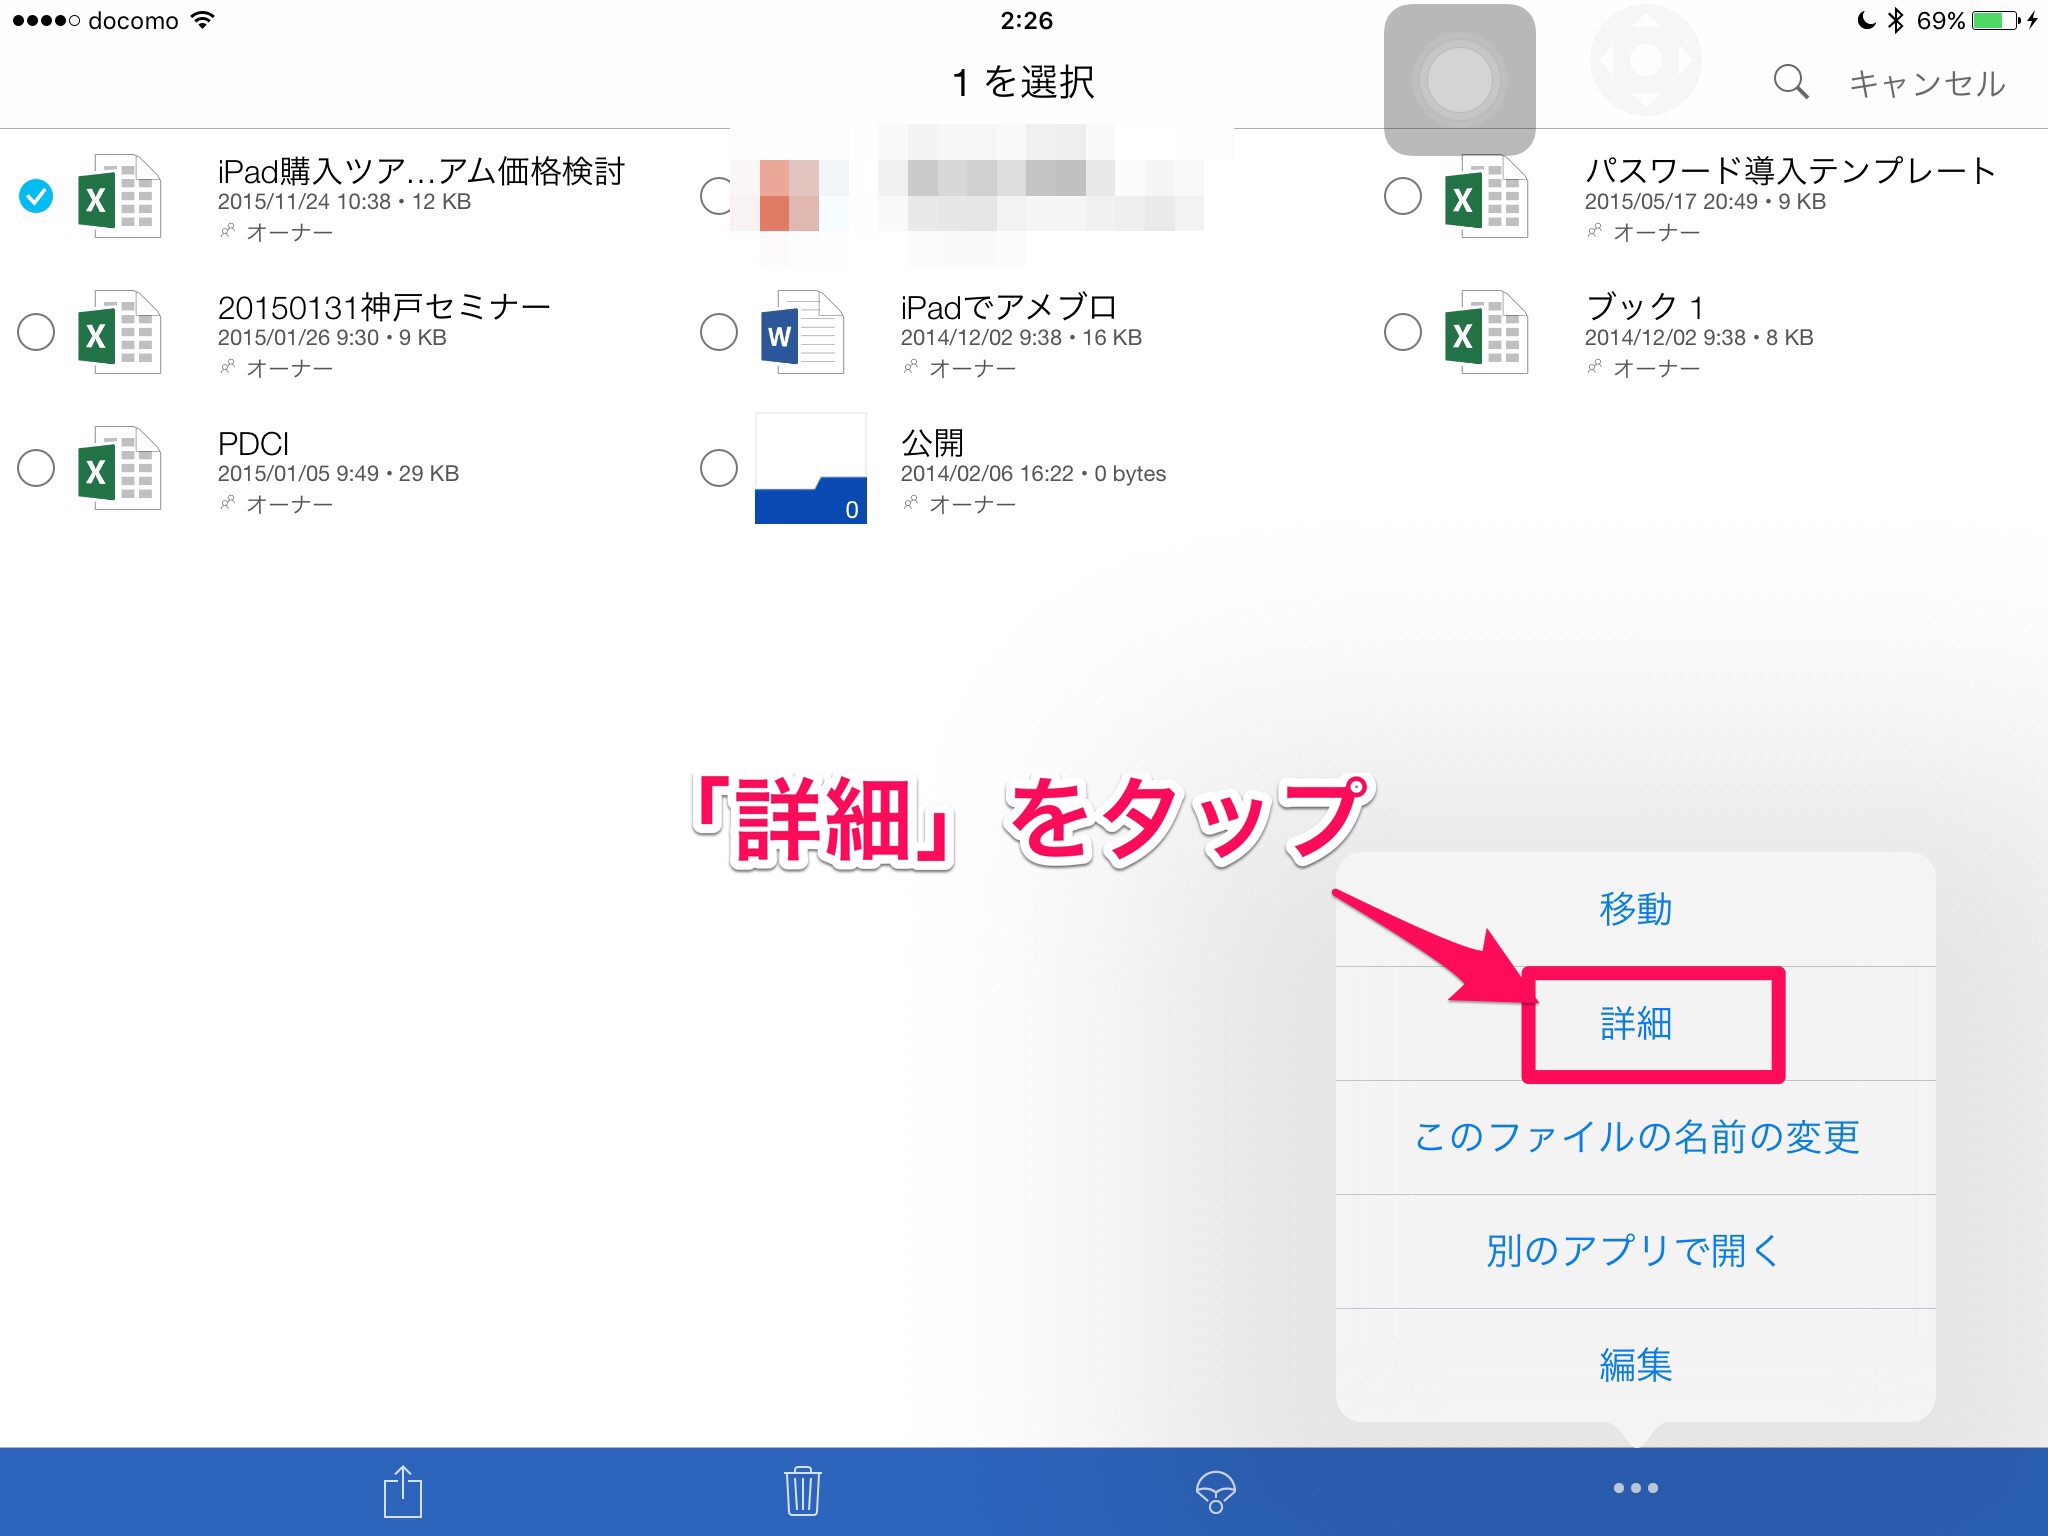Open the iPadでアメブロ Word file icon
Image resolution: width=2048 pixels, height=1536 pixels.
802,333
